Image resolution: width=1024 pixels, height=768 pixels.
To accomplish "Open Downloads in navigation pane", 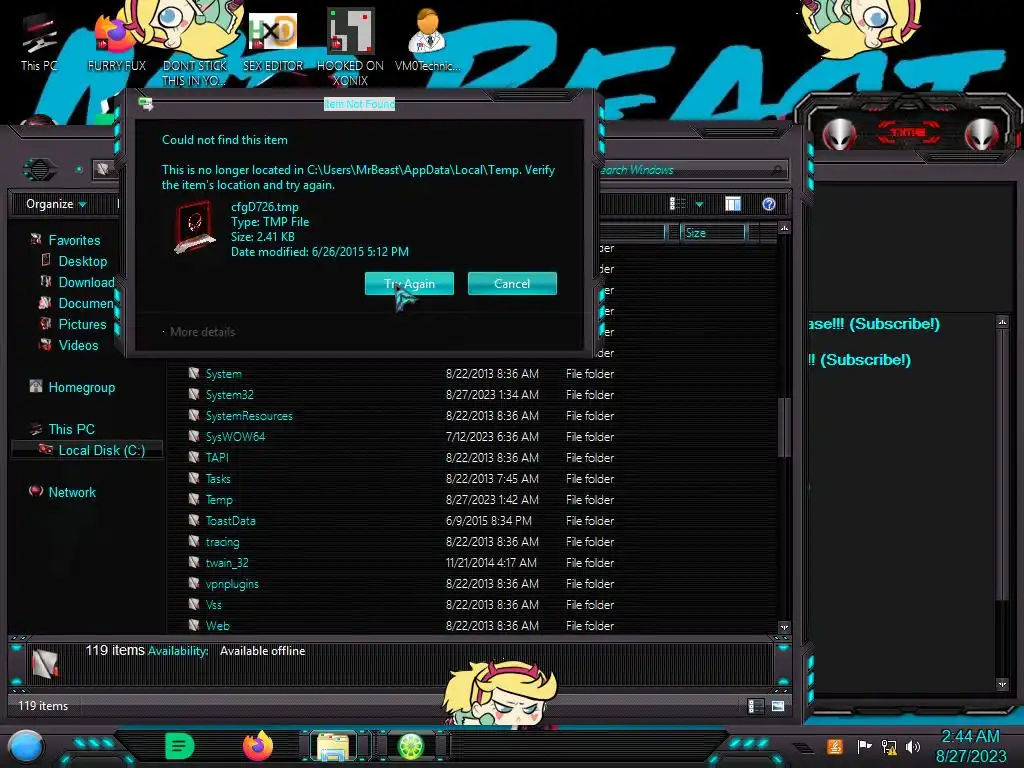I will pos(86,282).
